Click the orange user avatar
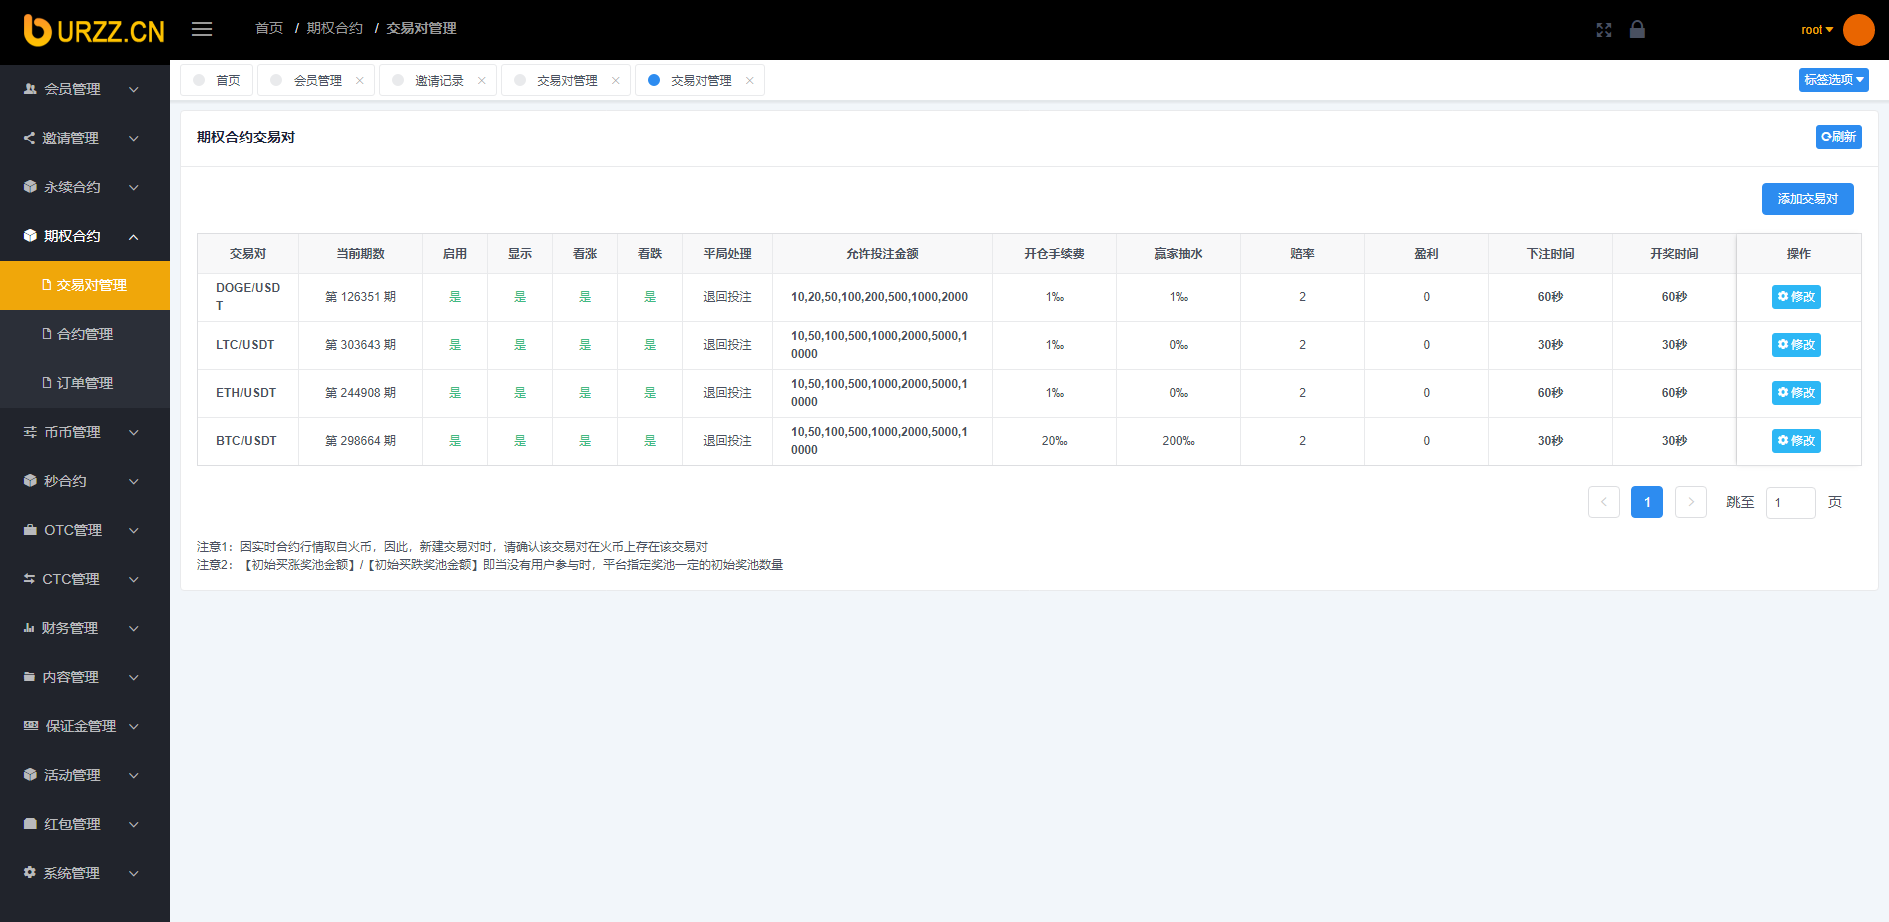Screen dimensions: 1889x922 tap(1858, 30)
